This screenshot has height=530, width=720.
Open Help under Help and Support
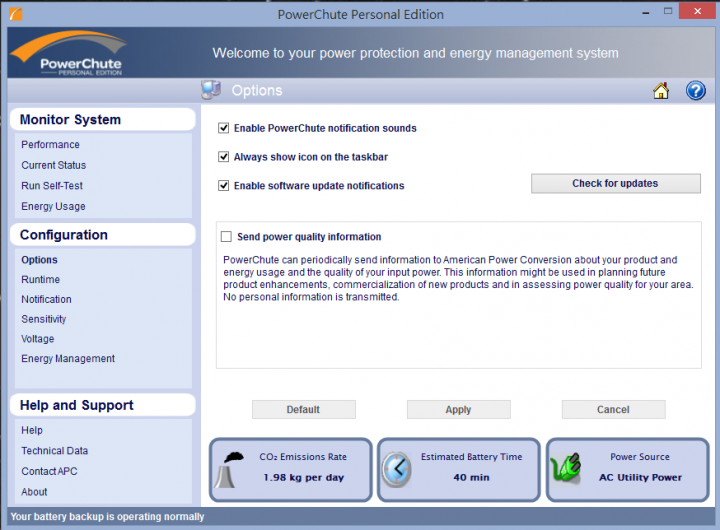point(32,430)
